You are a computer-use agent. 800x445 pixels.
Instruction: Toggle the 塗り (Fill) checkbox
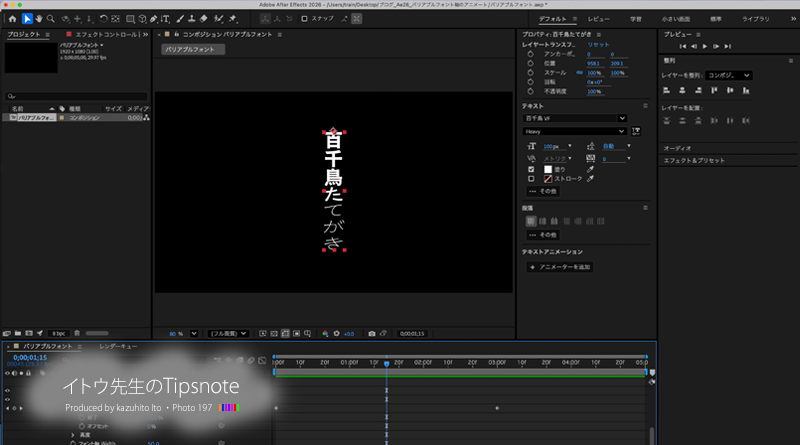[x=531, y=169]
